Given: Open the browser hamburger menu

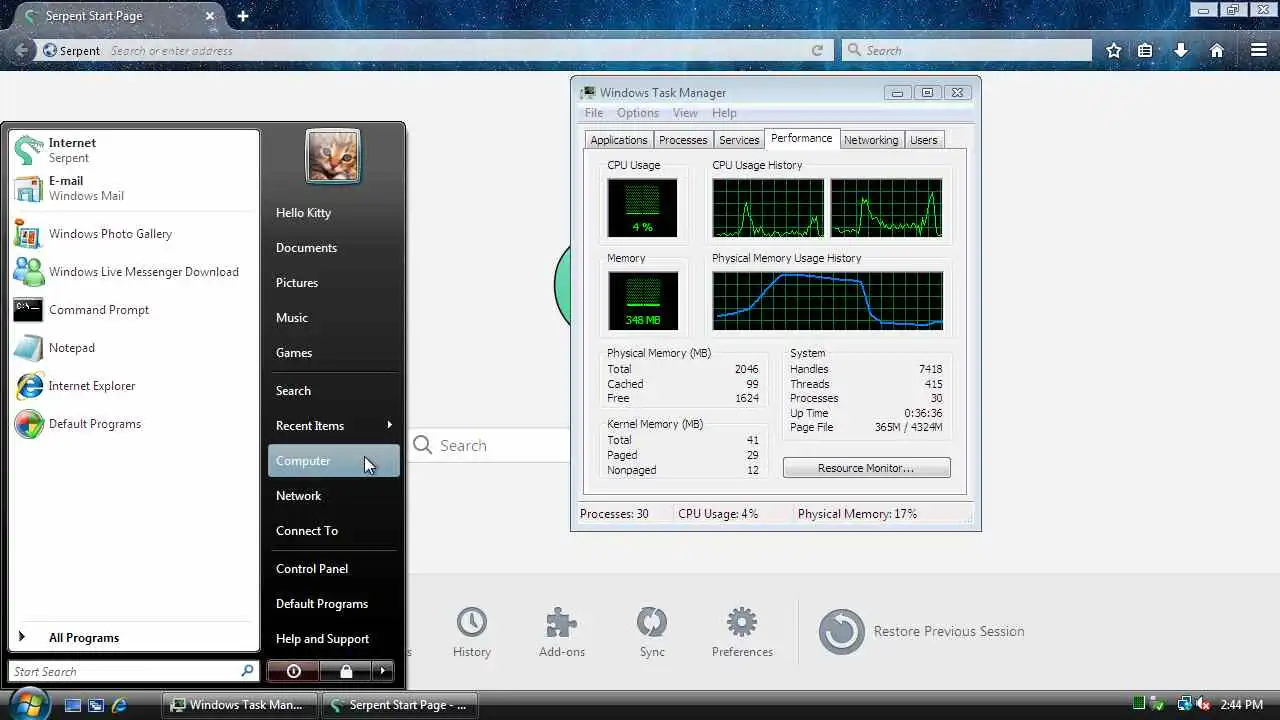Looking at the screenshot, I should [x=1259, y=50].
